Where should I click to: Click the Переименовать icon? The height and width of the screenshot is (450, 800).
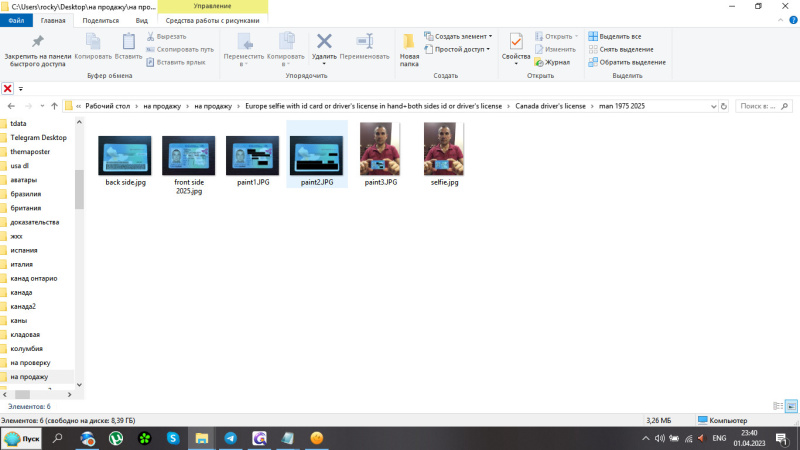(364, 41)
